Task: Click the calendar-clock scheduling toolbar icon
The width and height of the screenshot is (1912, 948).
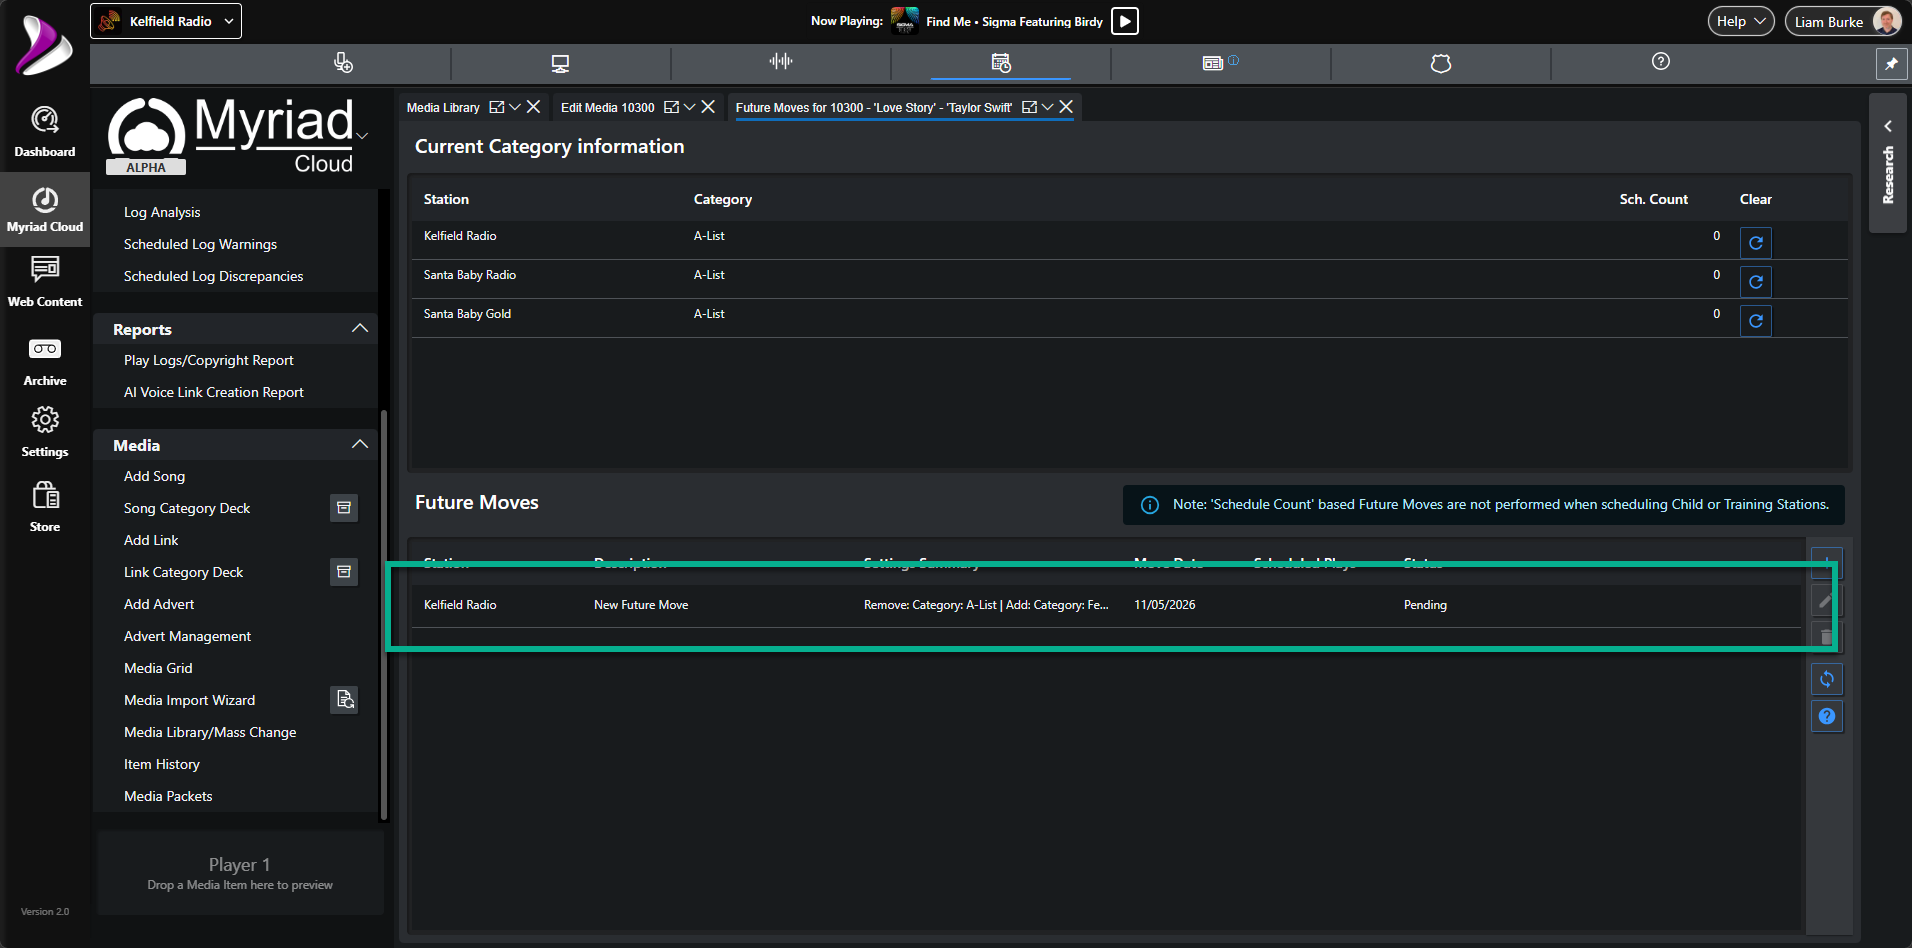Action: 1001,63
